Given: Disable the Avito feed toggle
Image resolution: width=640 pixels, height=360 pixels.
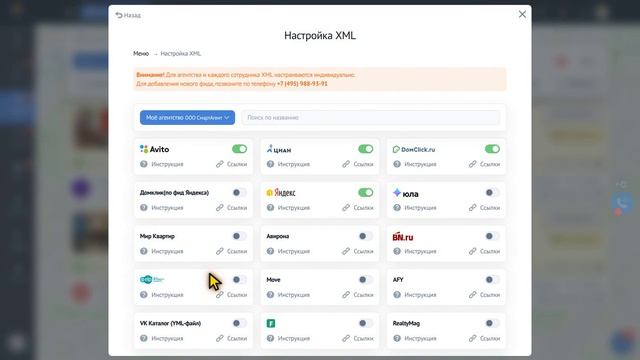Looking at the screenshot, I should 240,149.
